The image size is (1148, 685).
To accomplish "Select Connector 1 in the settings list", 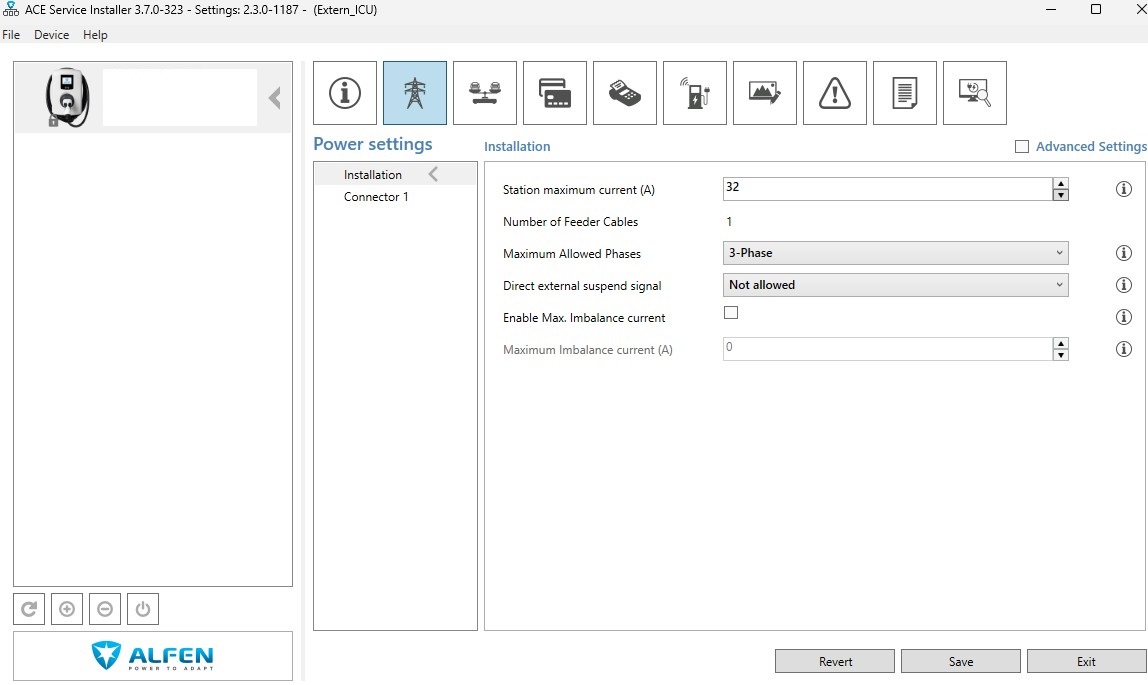I will [x=395, y=197].
